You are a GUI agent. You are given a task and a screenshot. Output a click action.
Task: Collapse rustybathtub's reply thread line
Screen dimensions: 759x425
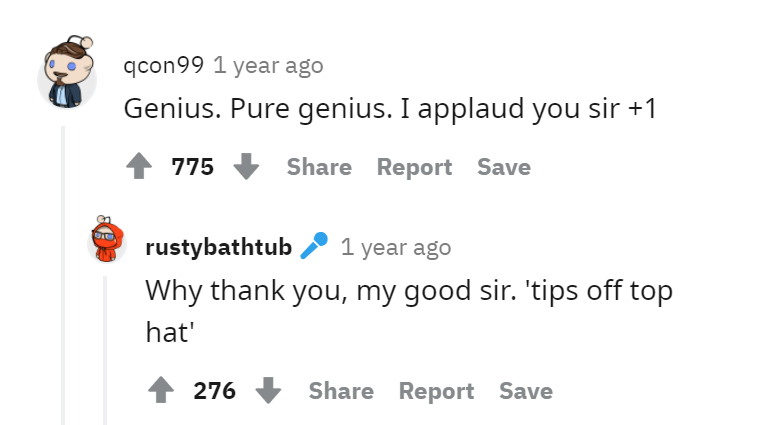[105, 350]
